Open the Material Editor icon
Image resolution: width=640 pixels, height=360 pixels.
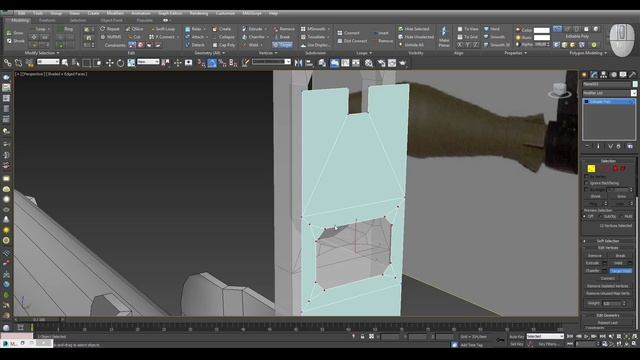tap(369, 63)
